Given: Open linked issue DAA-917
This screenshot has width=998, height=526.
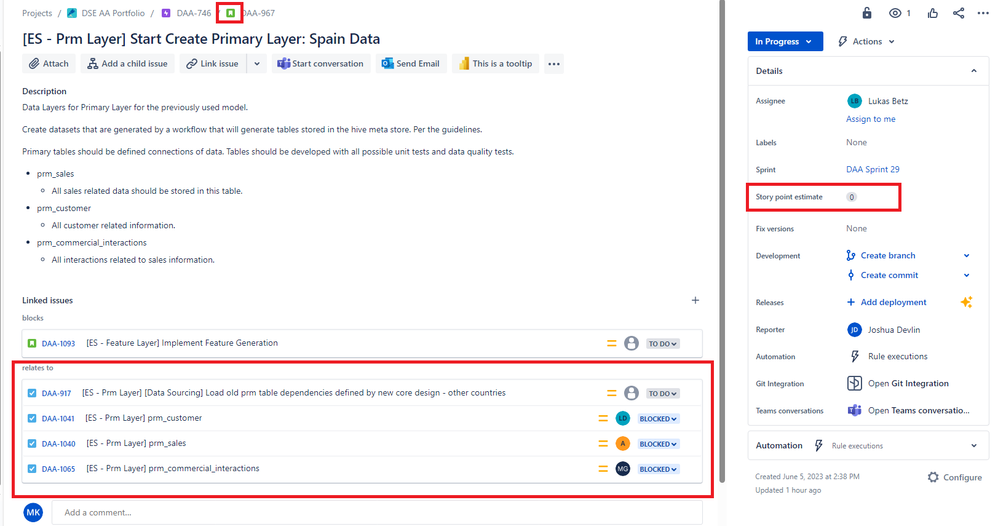Looking at the screenshot, I should point(56,394).
